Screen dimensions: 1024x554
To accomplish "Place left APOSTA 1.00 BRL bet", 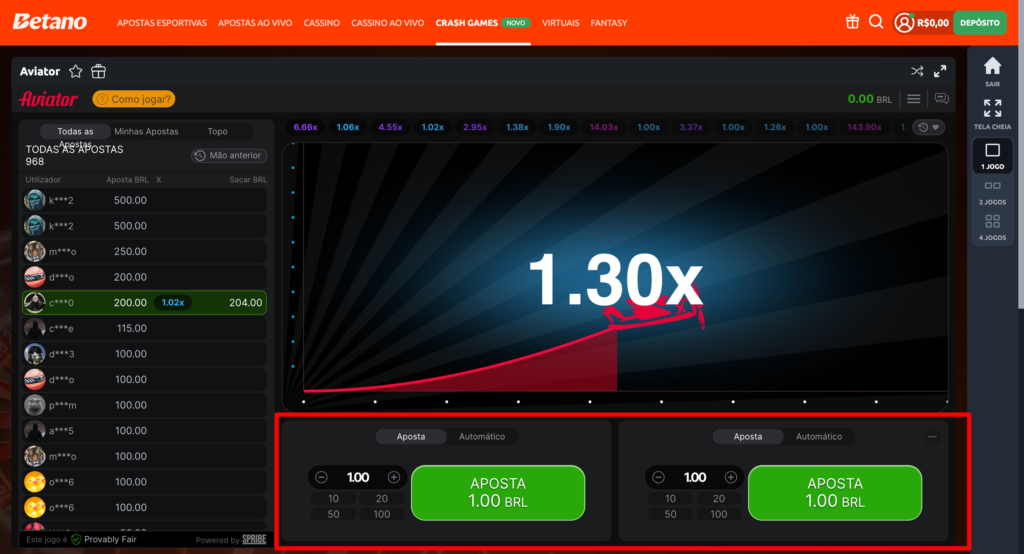I will click(x=498, y=493).
